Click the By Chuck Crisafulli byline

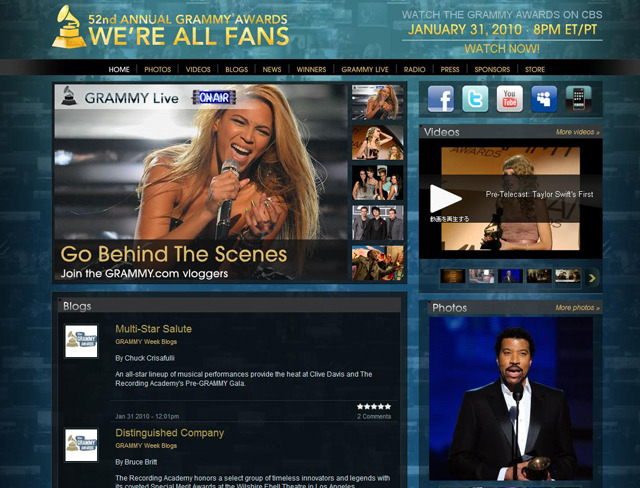(x=145, y=358)
